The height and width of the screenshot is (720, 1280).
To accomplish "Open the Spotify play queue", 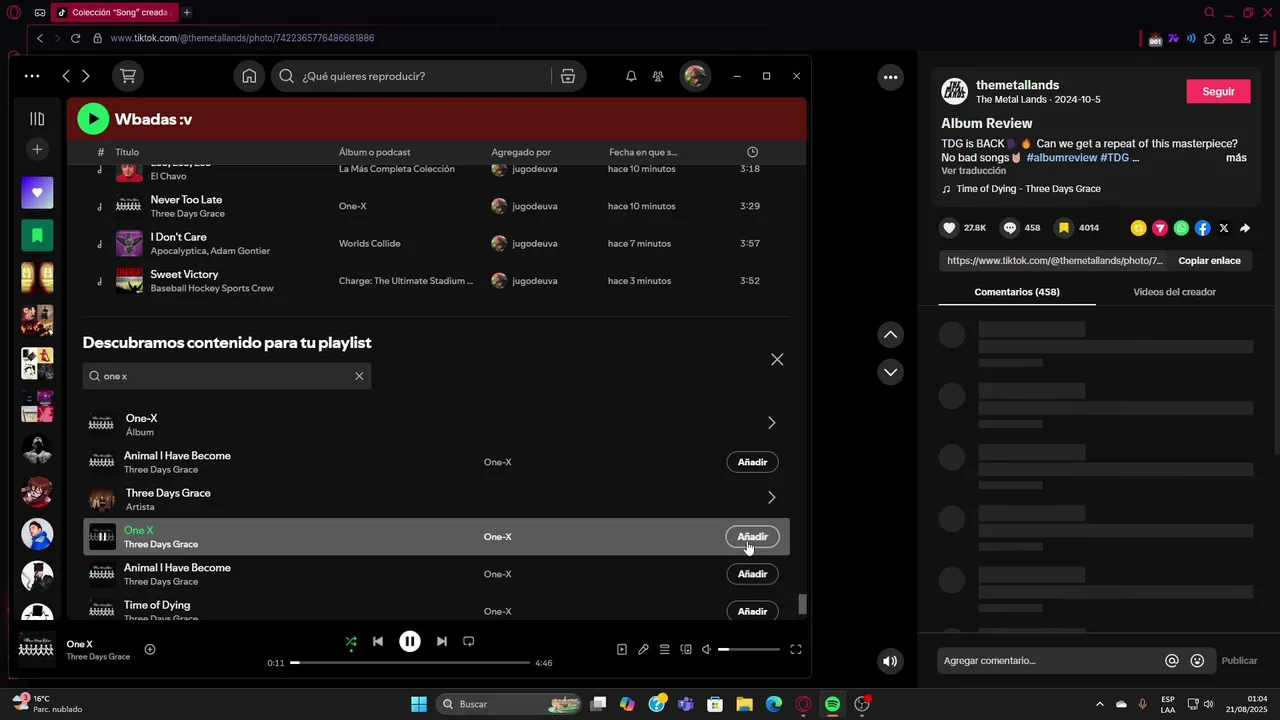I will (x=664, y=649).
